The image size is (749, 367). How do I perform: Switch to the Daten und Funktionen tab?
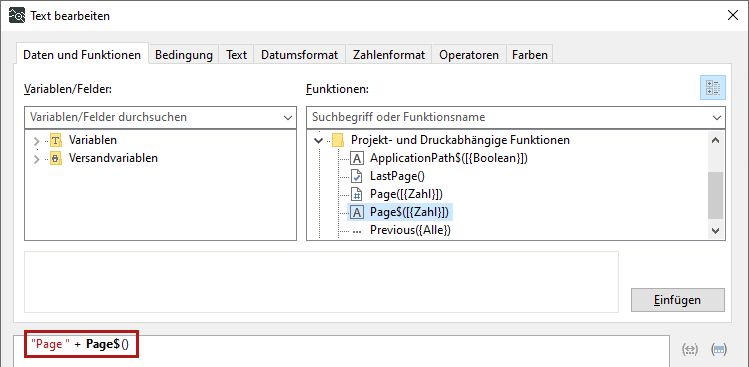click(x=82, y=54)
